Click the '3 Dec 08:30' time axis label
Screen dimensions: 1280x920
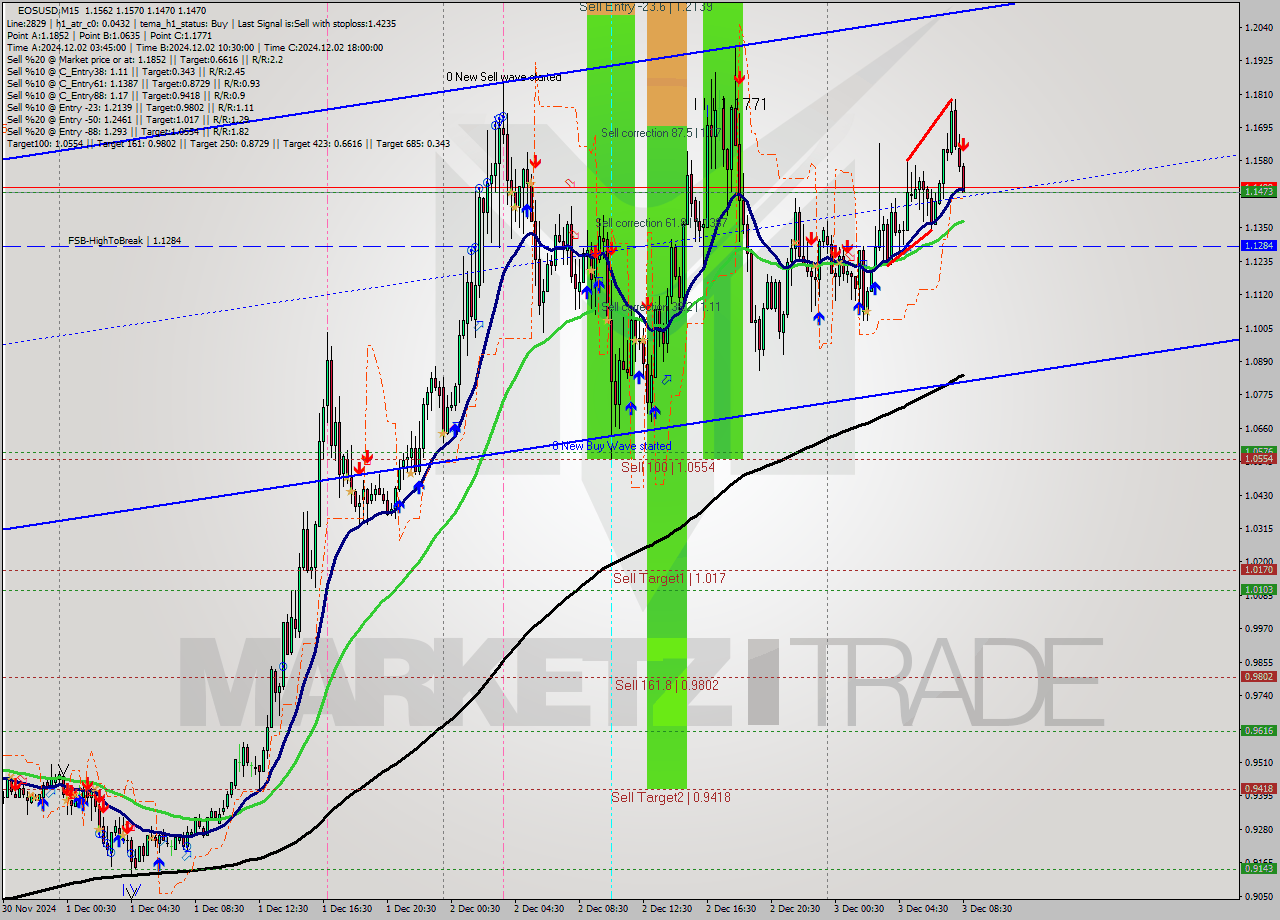pos(986,909)
